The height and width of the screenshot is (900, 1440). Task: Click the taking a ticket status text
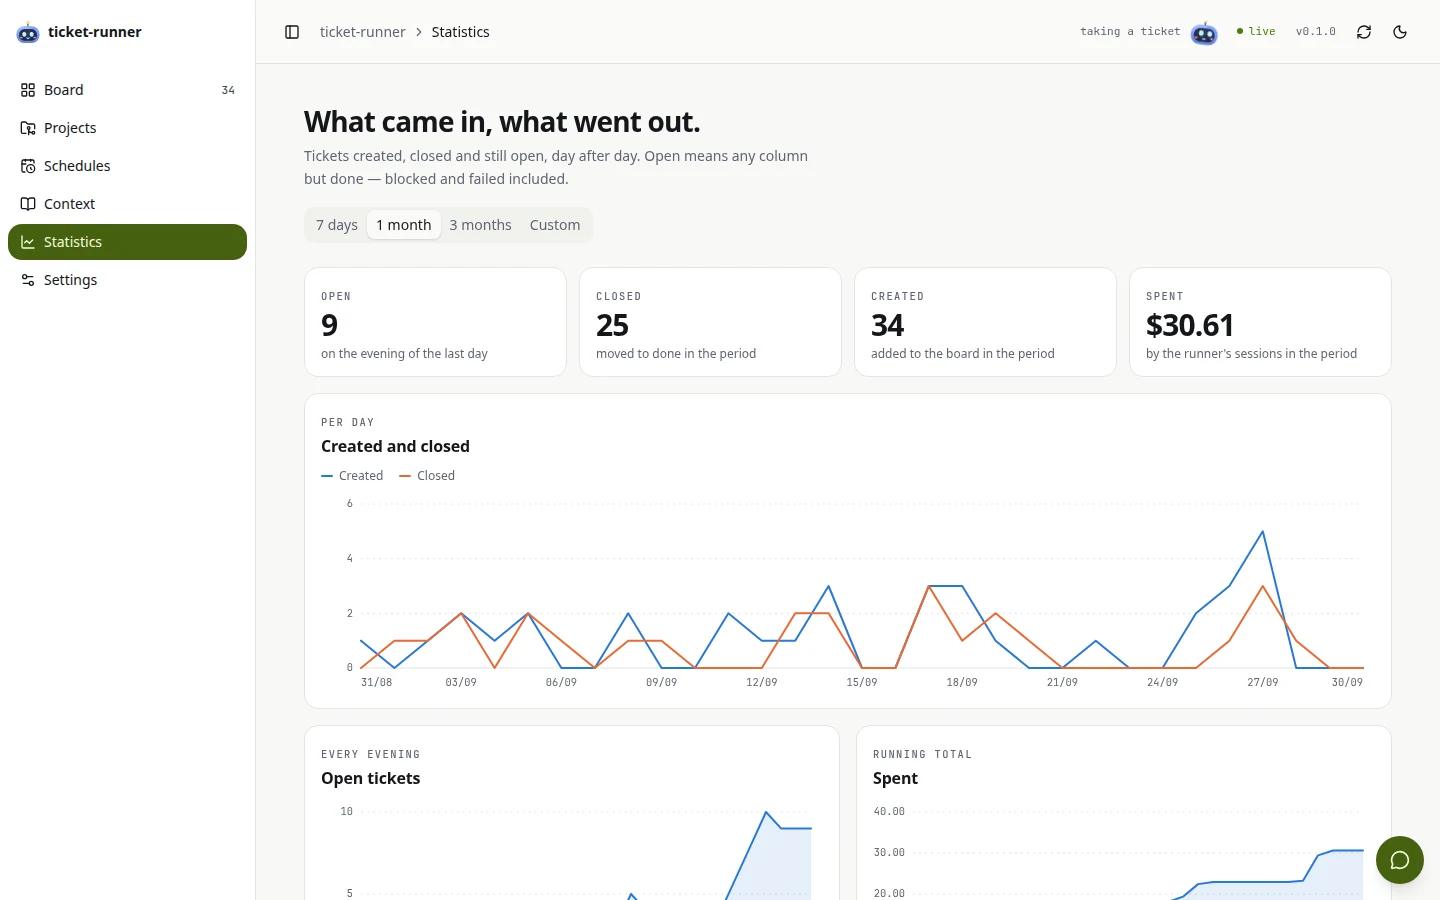pyautogui.click(x=1130, y=32)
